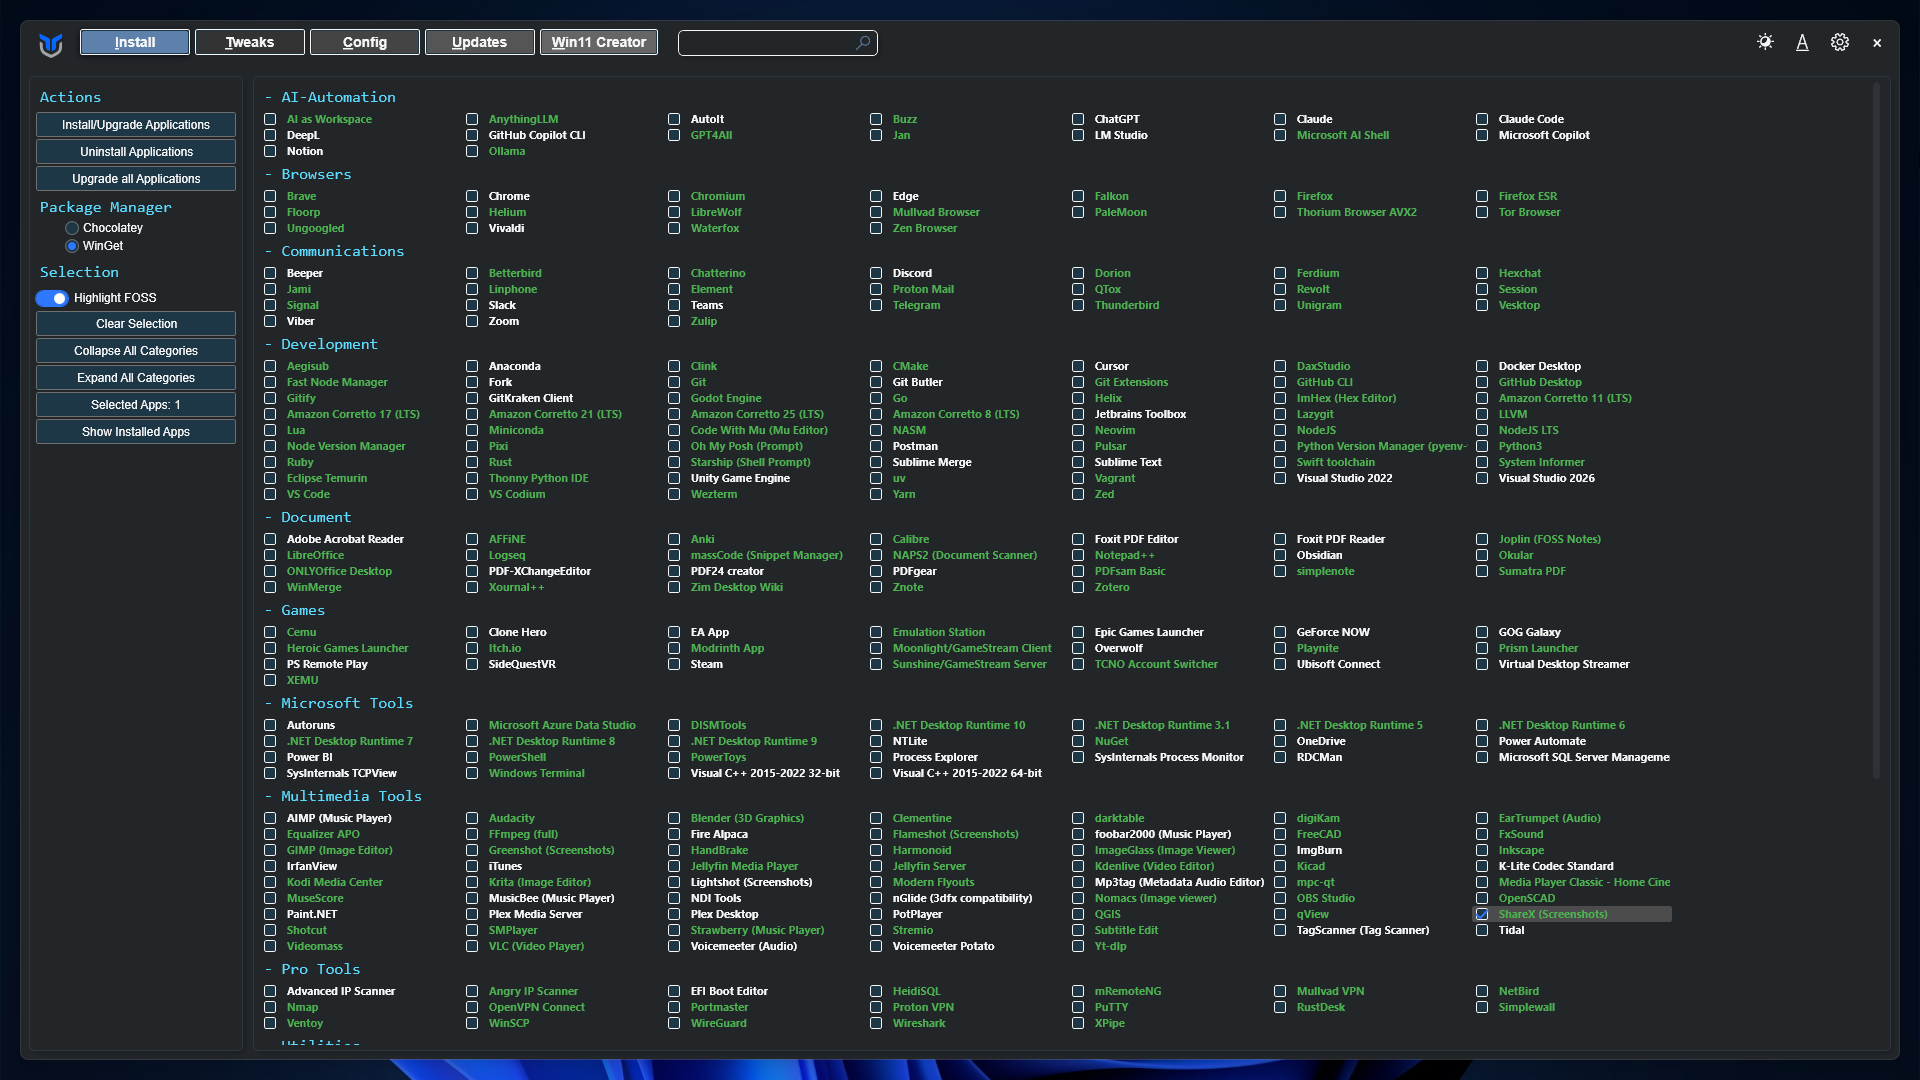The width and height of the screenshot is (1920, 1080).
Task: Click the search magnifier icon
Action: (x=863, y=43)
